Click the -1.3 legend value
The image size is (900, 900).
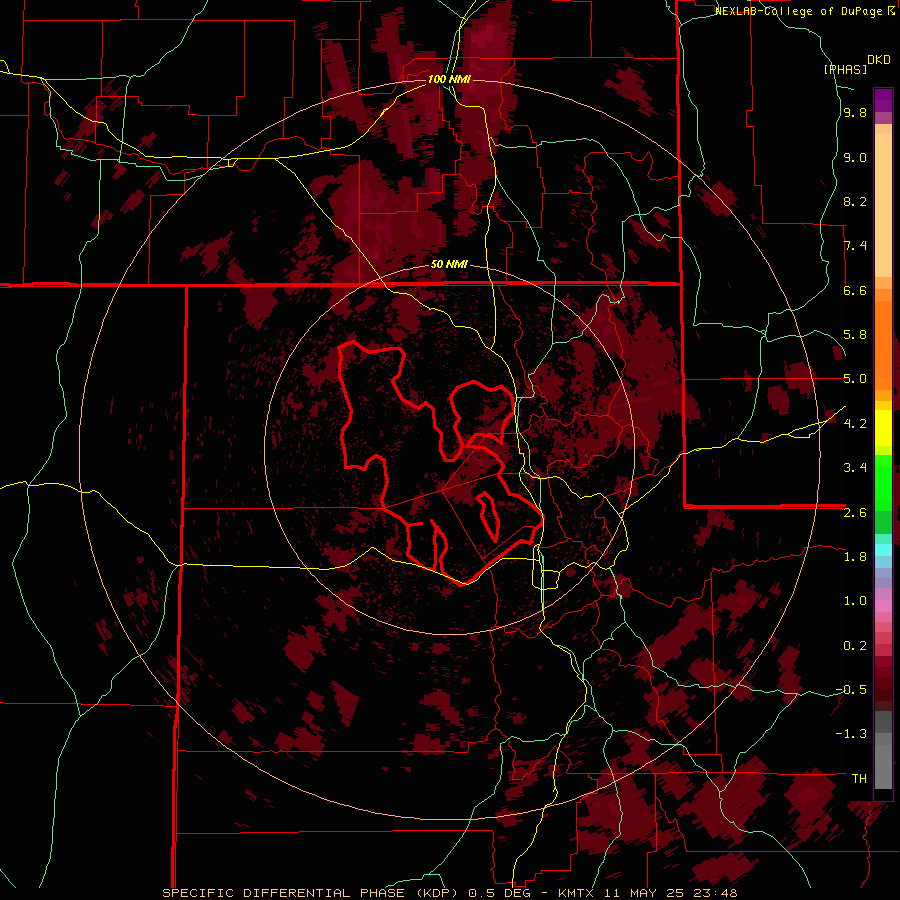click(851, 734)
